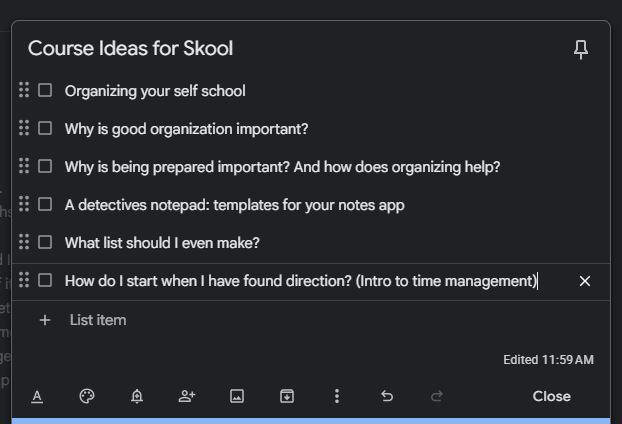Check 'A detectives notepad' item checkbox
Screen dimensions: 622x424
pyautogui.click(x=45, y=204)
